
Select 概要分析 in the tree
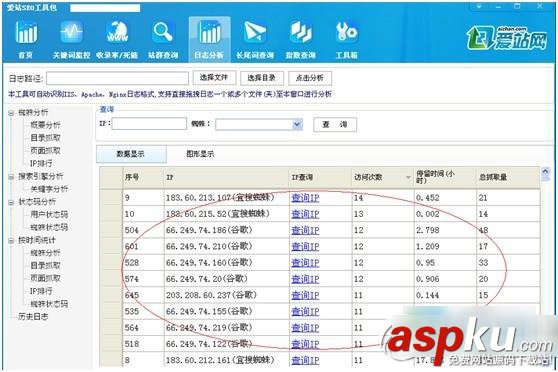[45, 125]
